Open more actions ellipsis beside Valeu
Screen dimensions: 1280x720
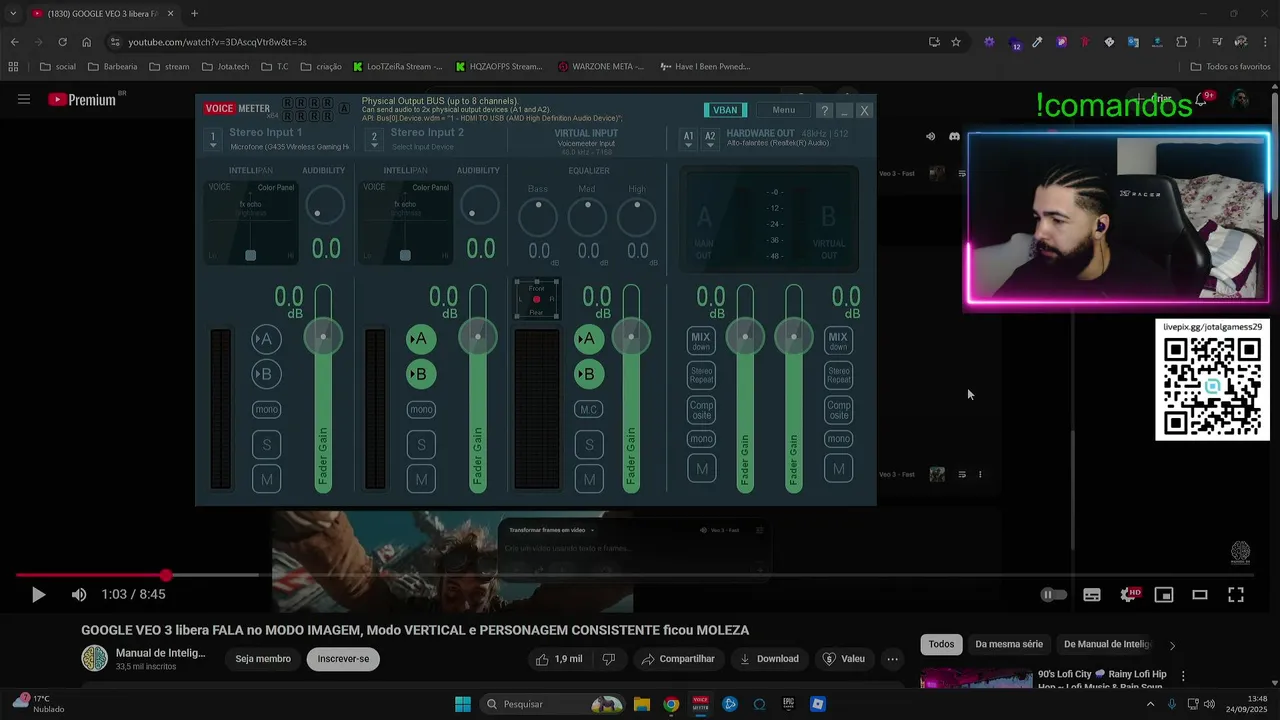[x=892, y=659]
